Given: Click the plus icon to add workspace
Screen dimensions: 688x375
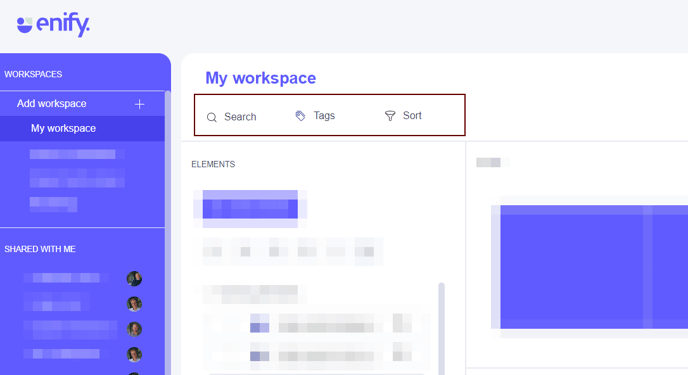Looking at the screenshot, I should 140,104.
